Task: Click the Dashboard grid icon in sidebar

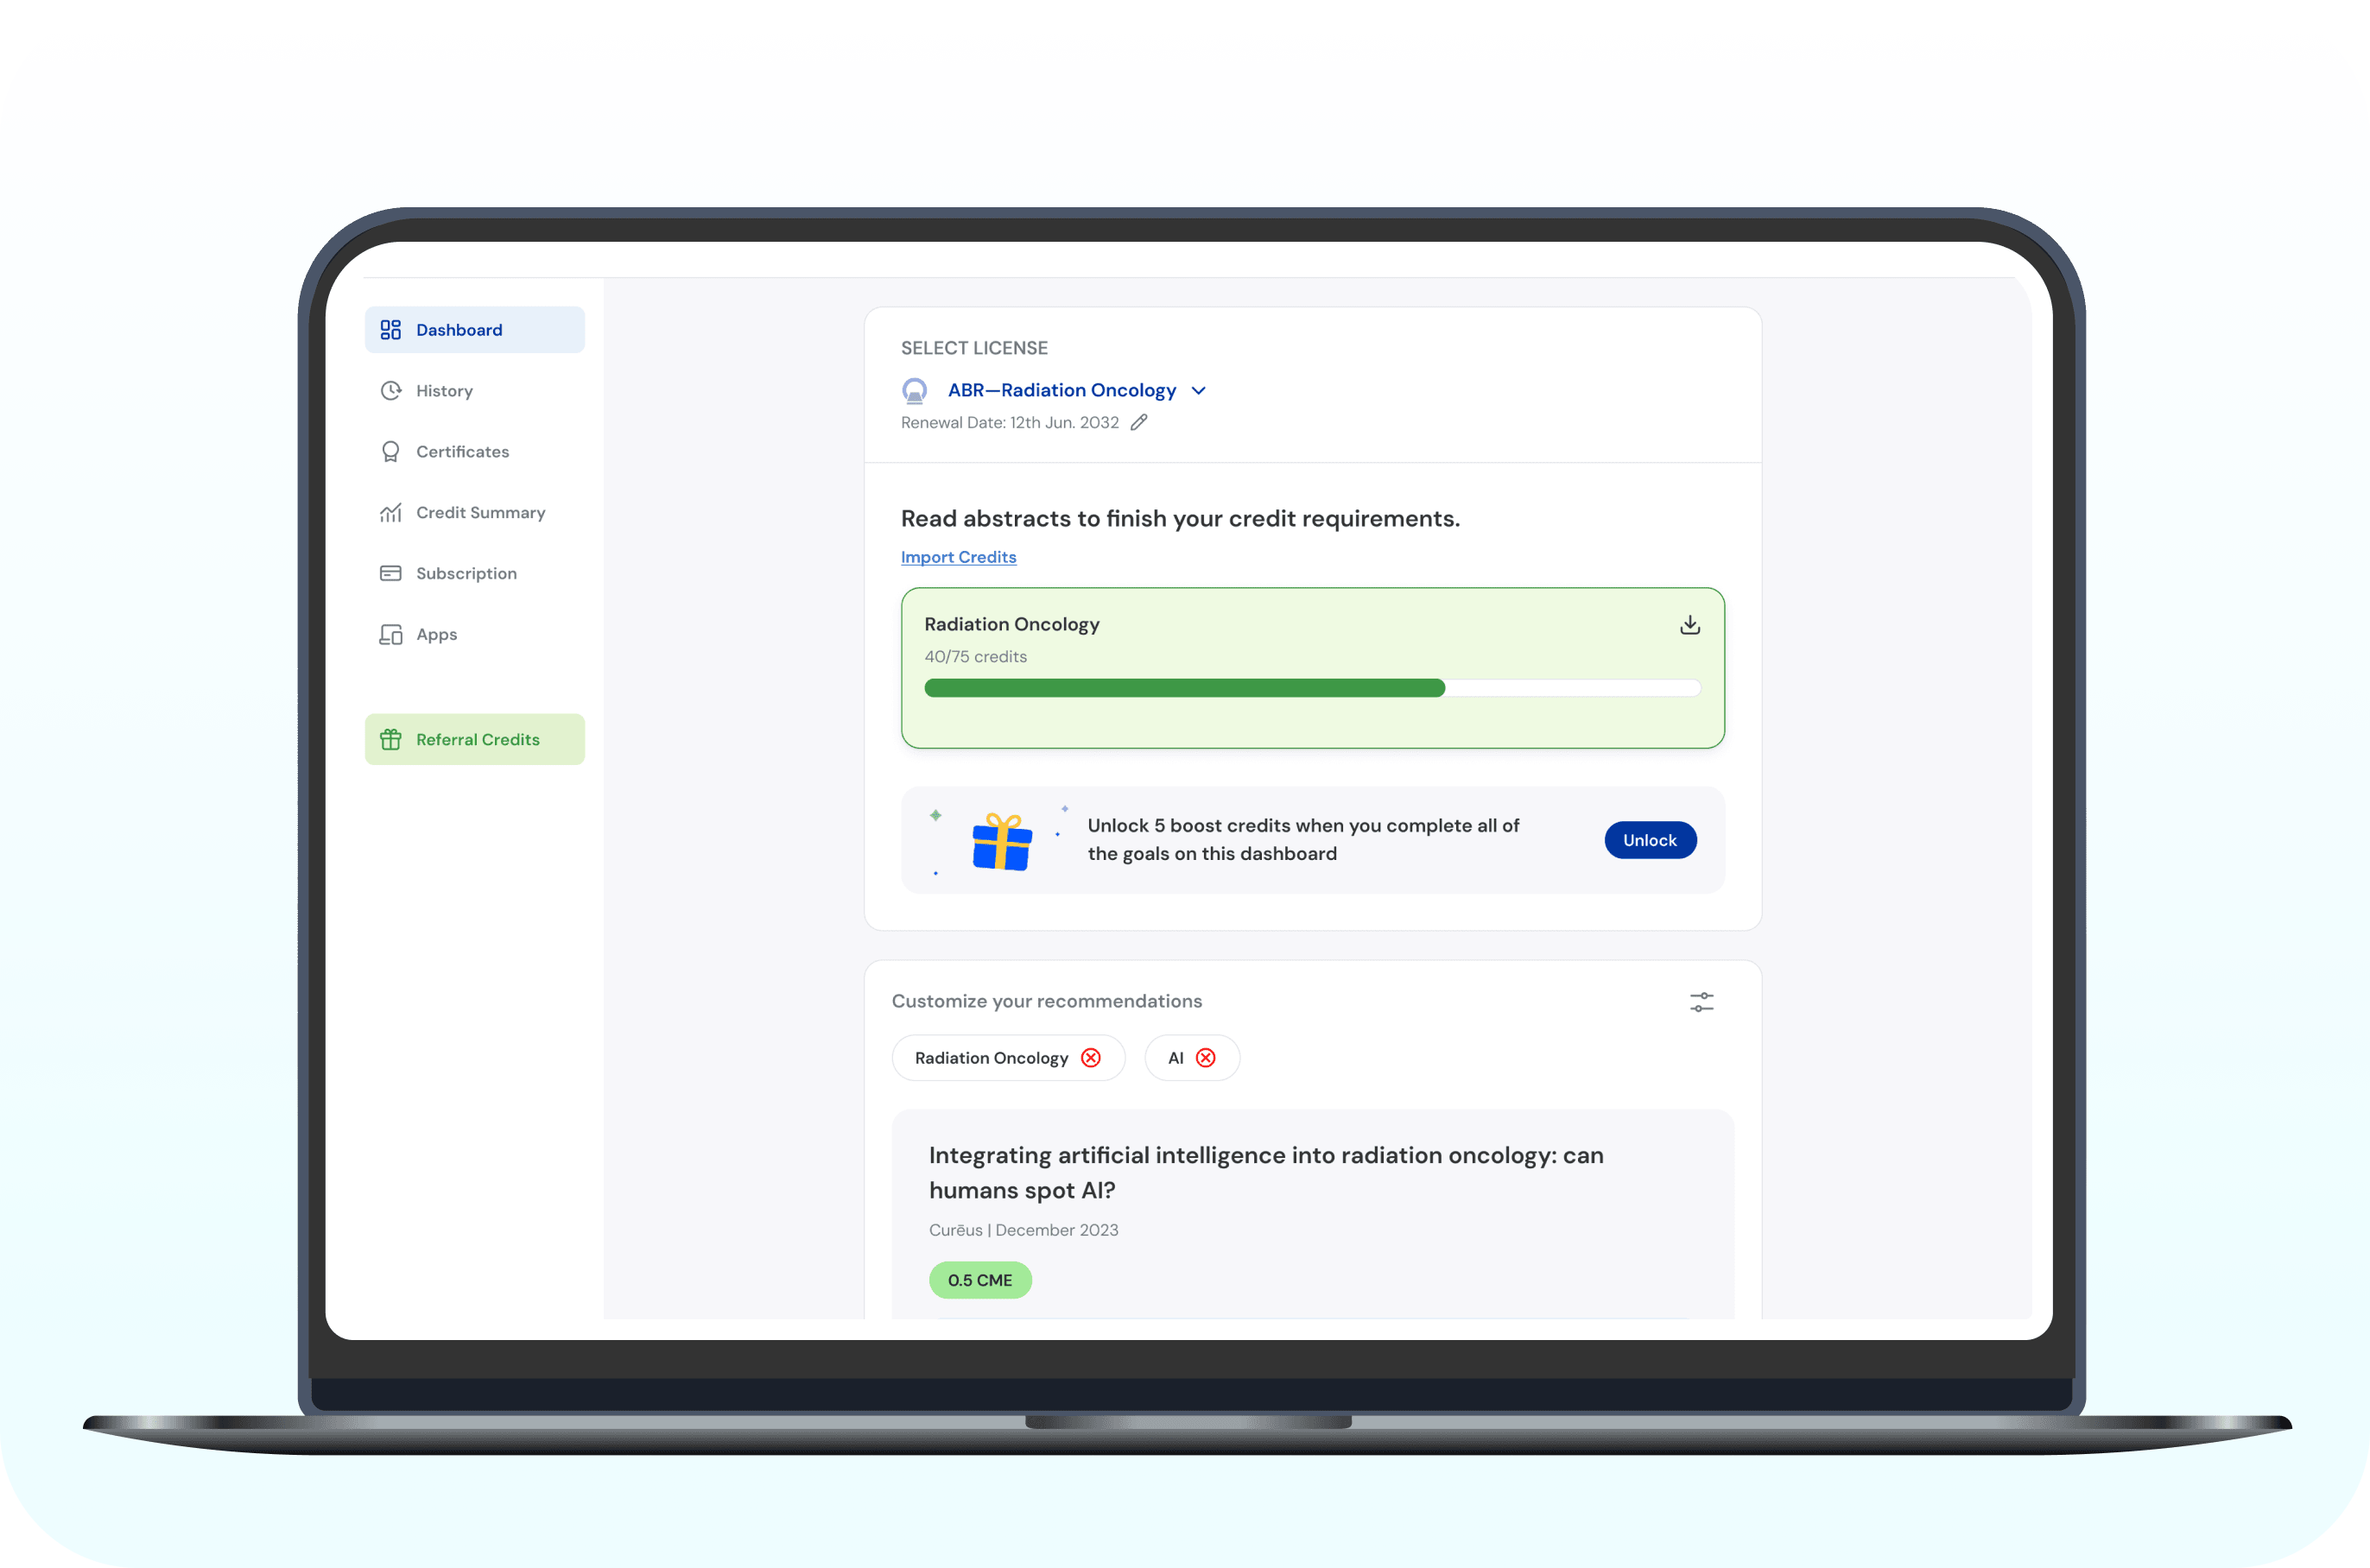Action: tap(390, 330)
